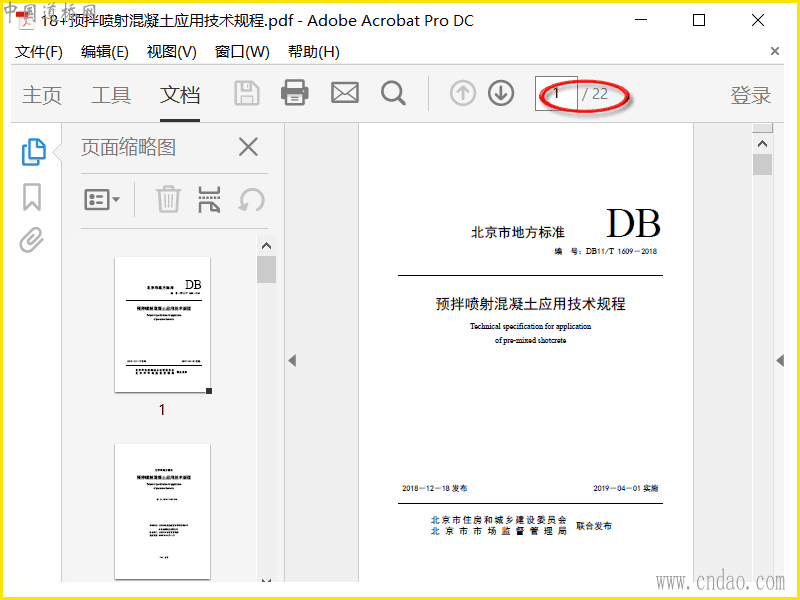Click the page layout print-range icon
The image size is (800, 600).
pos(209,199)
